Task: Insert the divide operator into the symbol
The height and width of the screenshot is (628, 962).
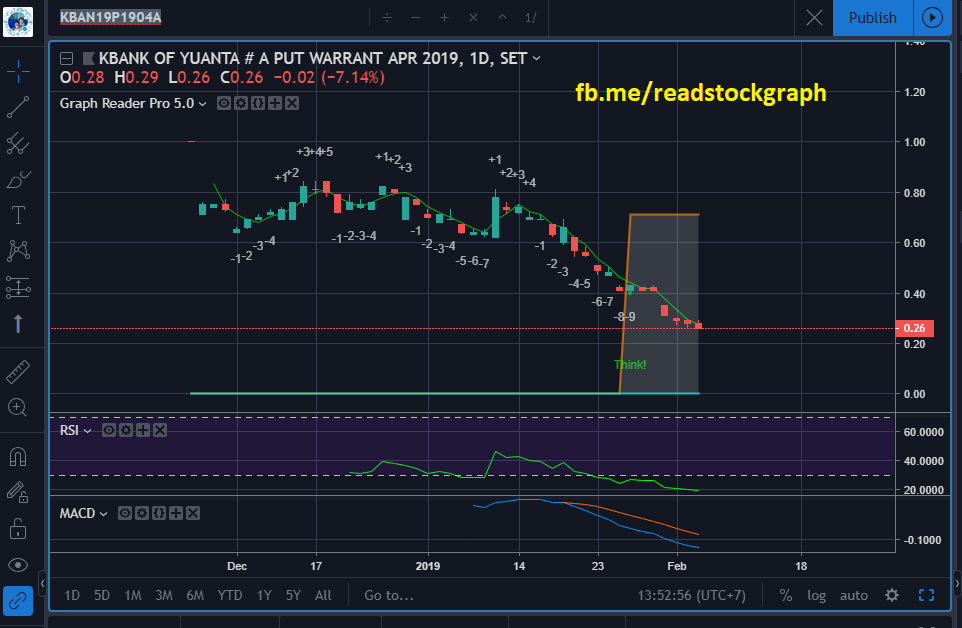Action: [x=387, y=18]
